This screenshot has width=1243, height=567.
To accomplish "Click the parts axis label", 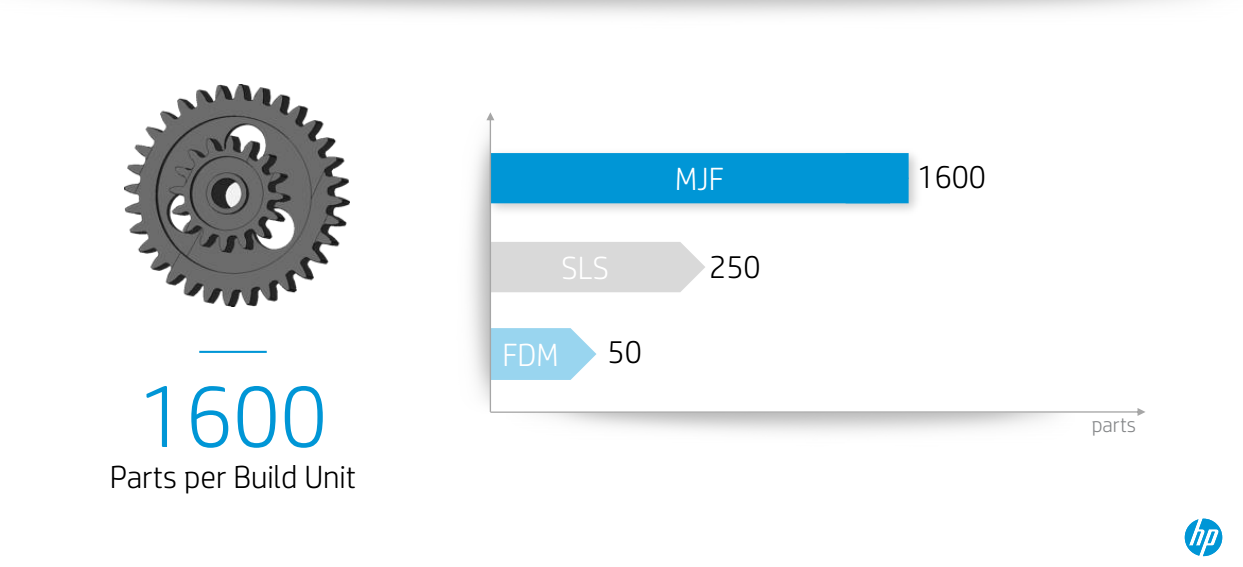I will 1113,426.
